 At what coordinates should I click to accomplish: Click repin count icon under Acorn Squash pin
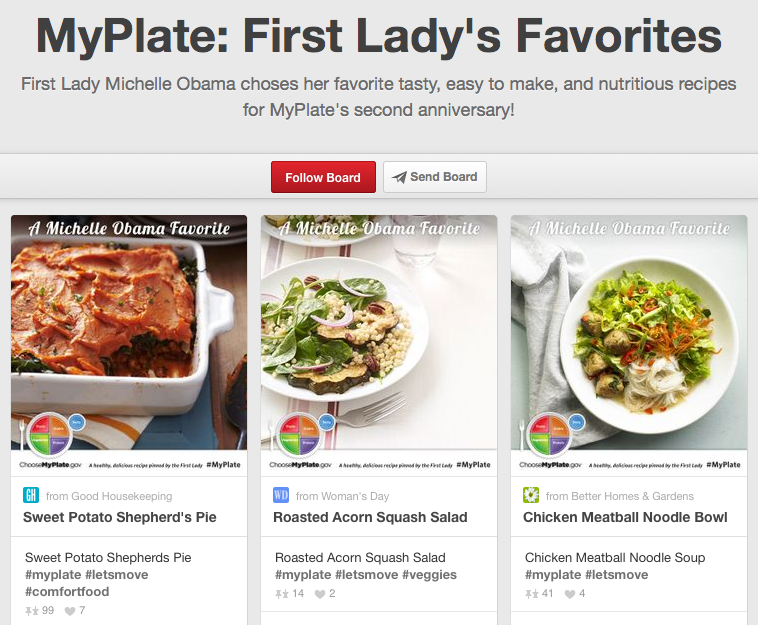coord(282,594)
